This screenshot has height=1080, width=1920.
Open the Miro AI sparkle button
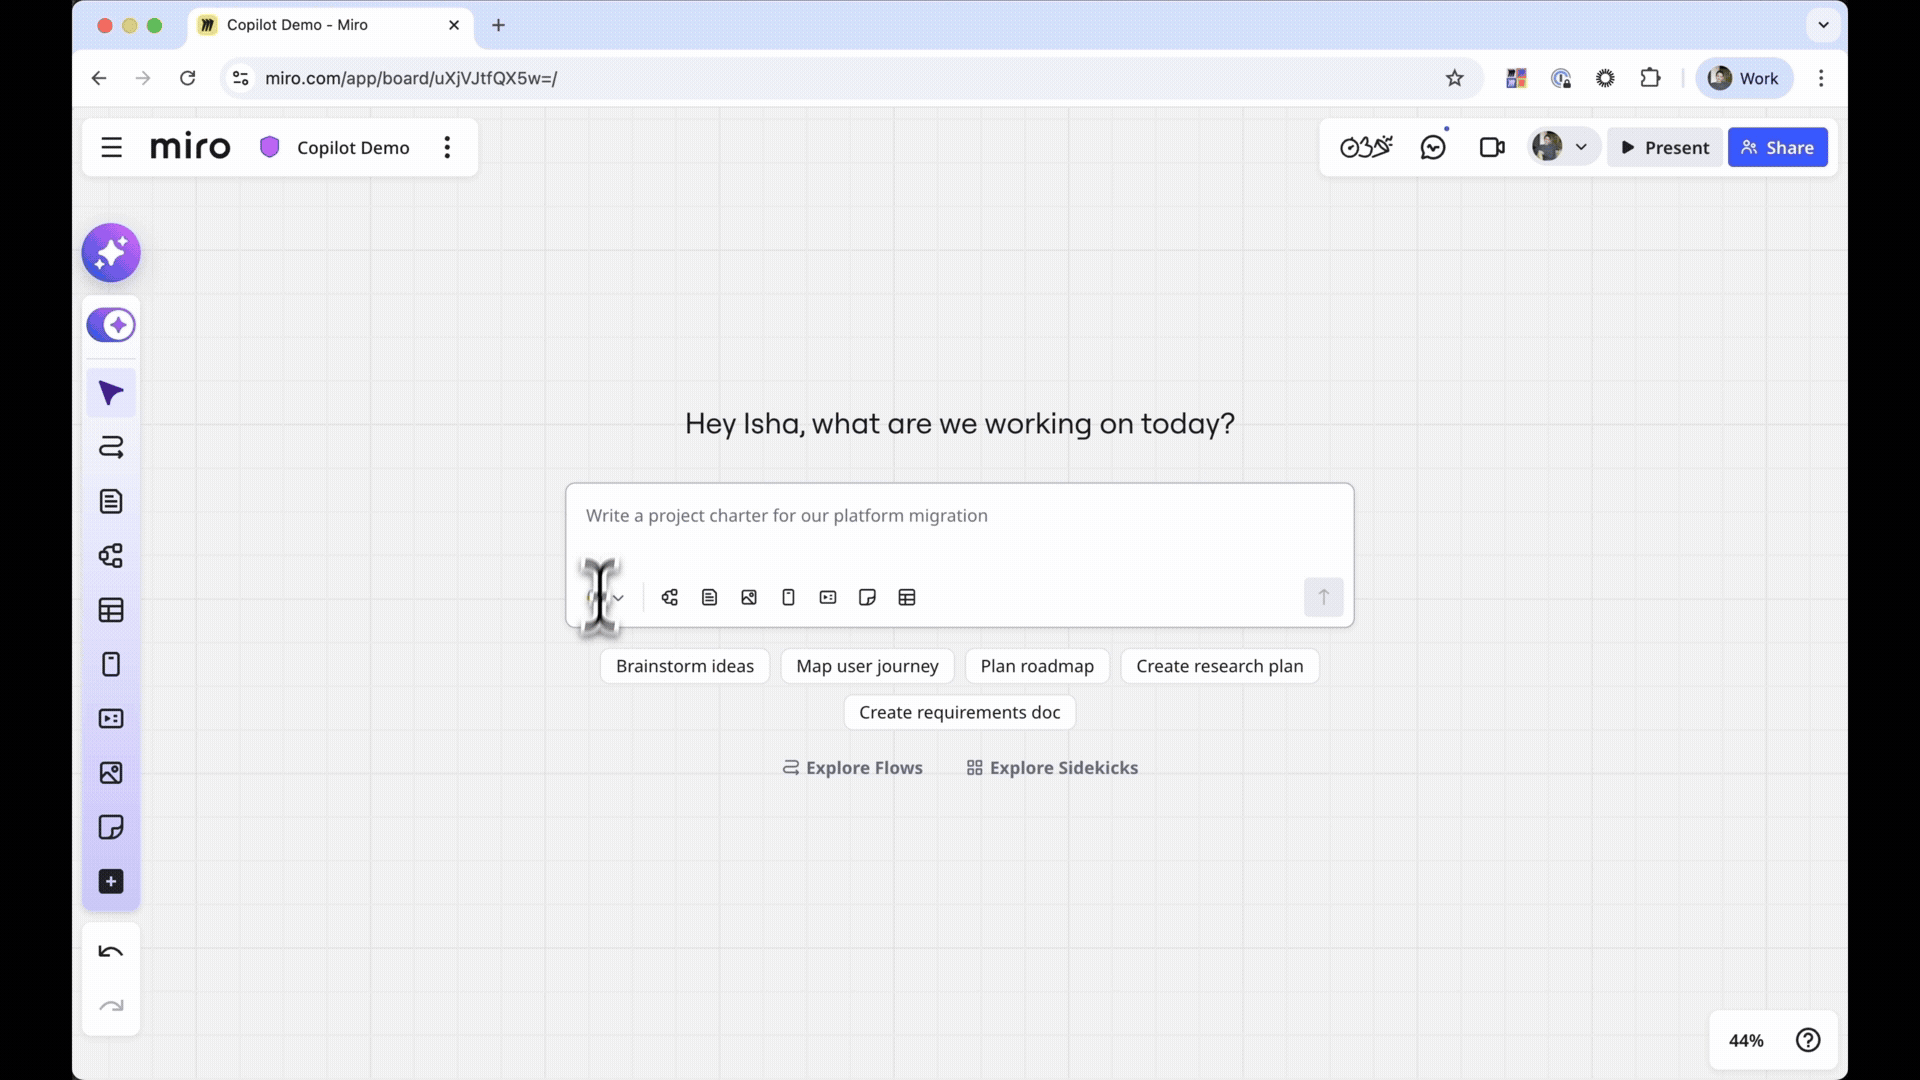tap(111, 253)
